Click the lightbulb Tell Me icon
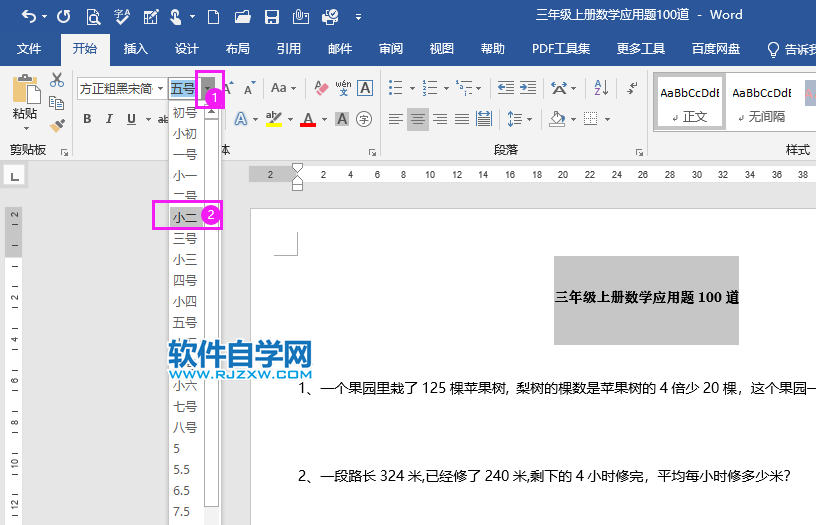The image size is (816, 525). point(773,49)
